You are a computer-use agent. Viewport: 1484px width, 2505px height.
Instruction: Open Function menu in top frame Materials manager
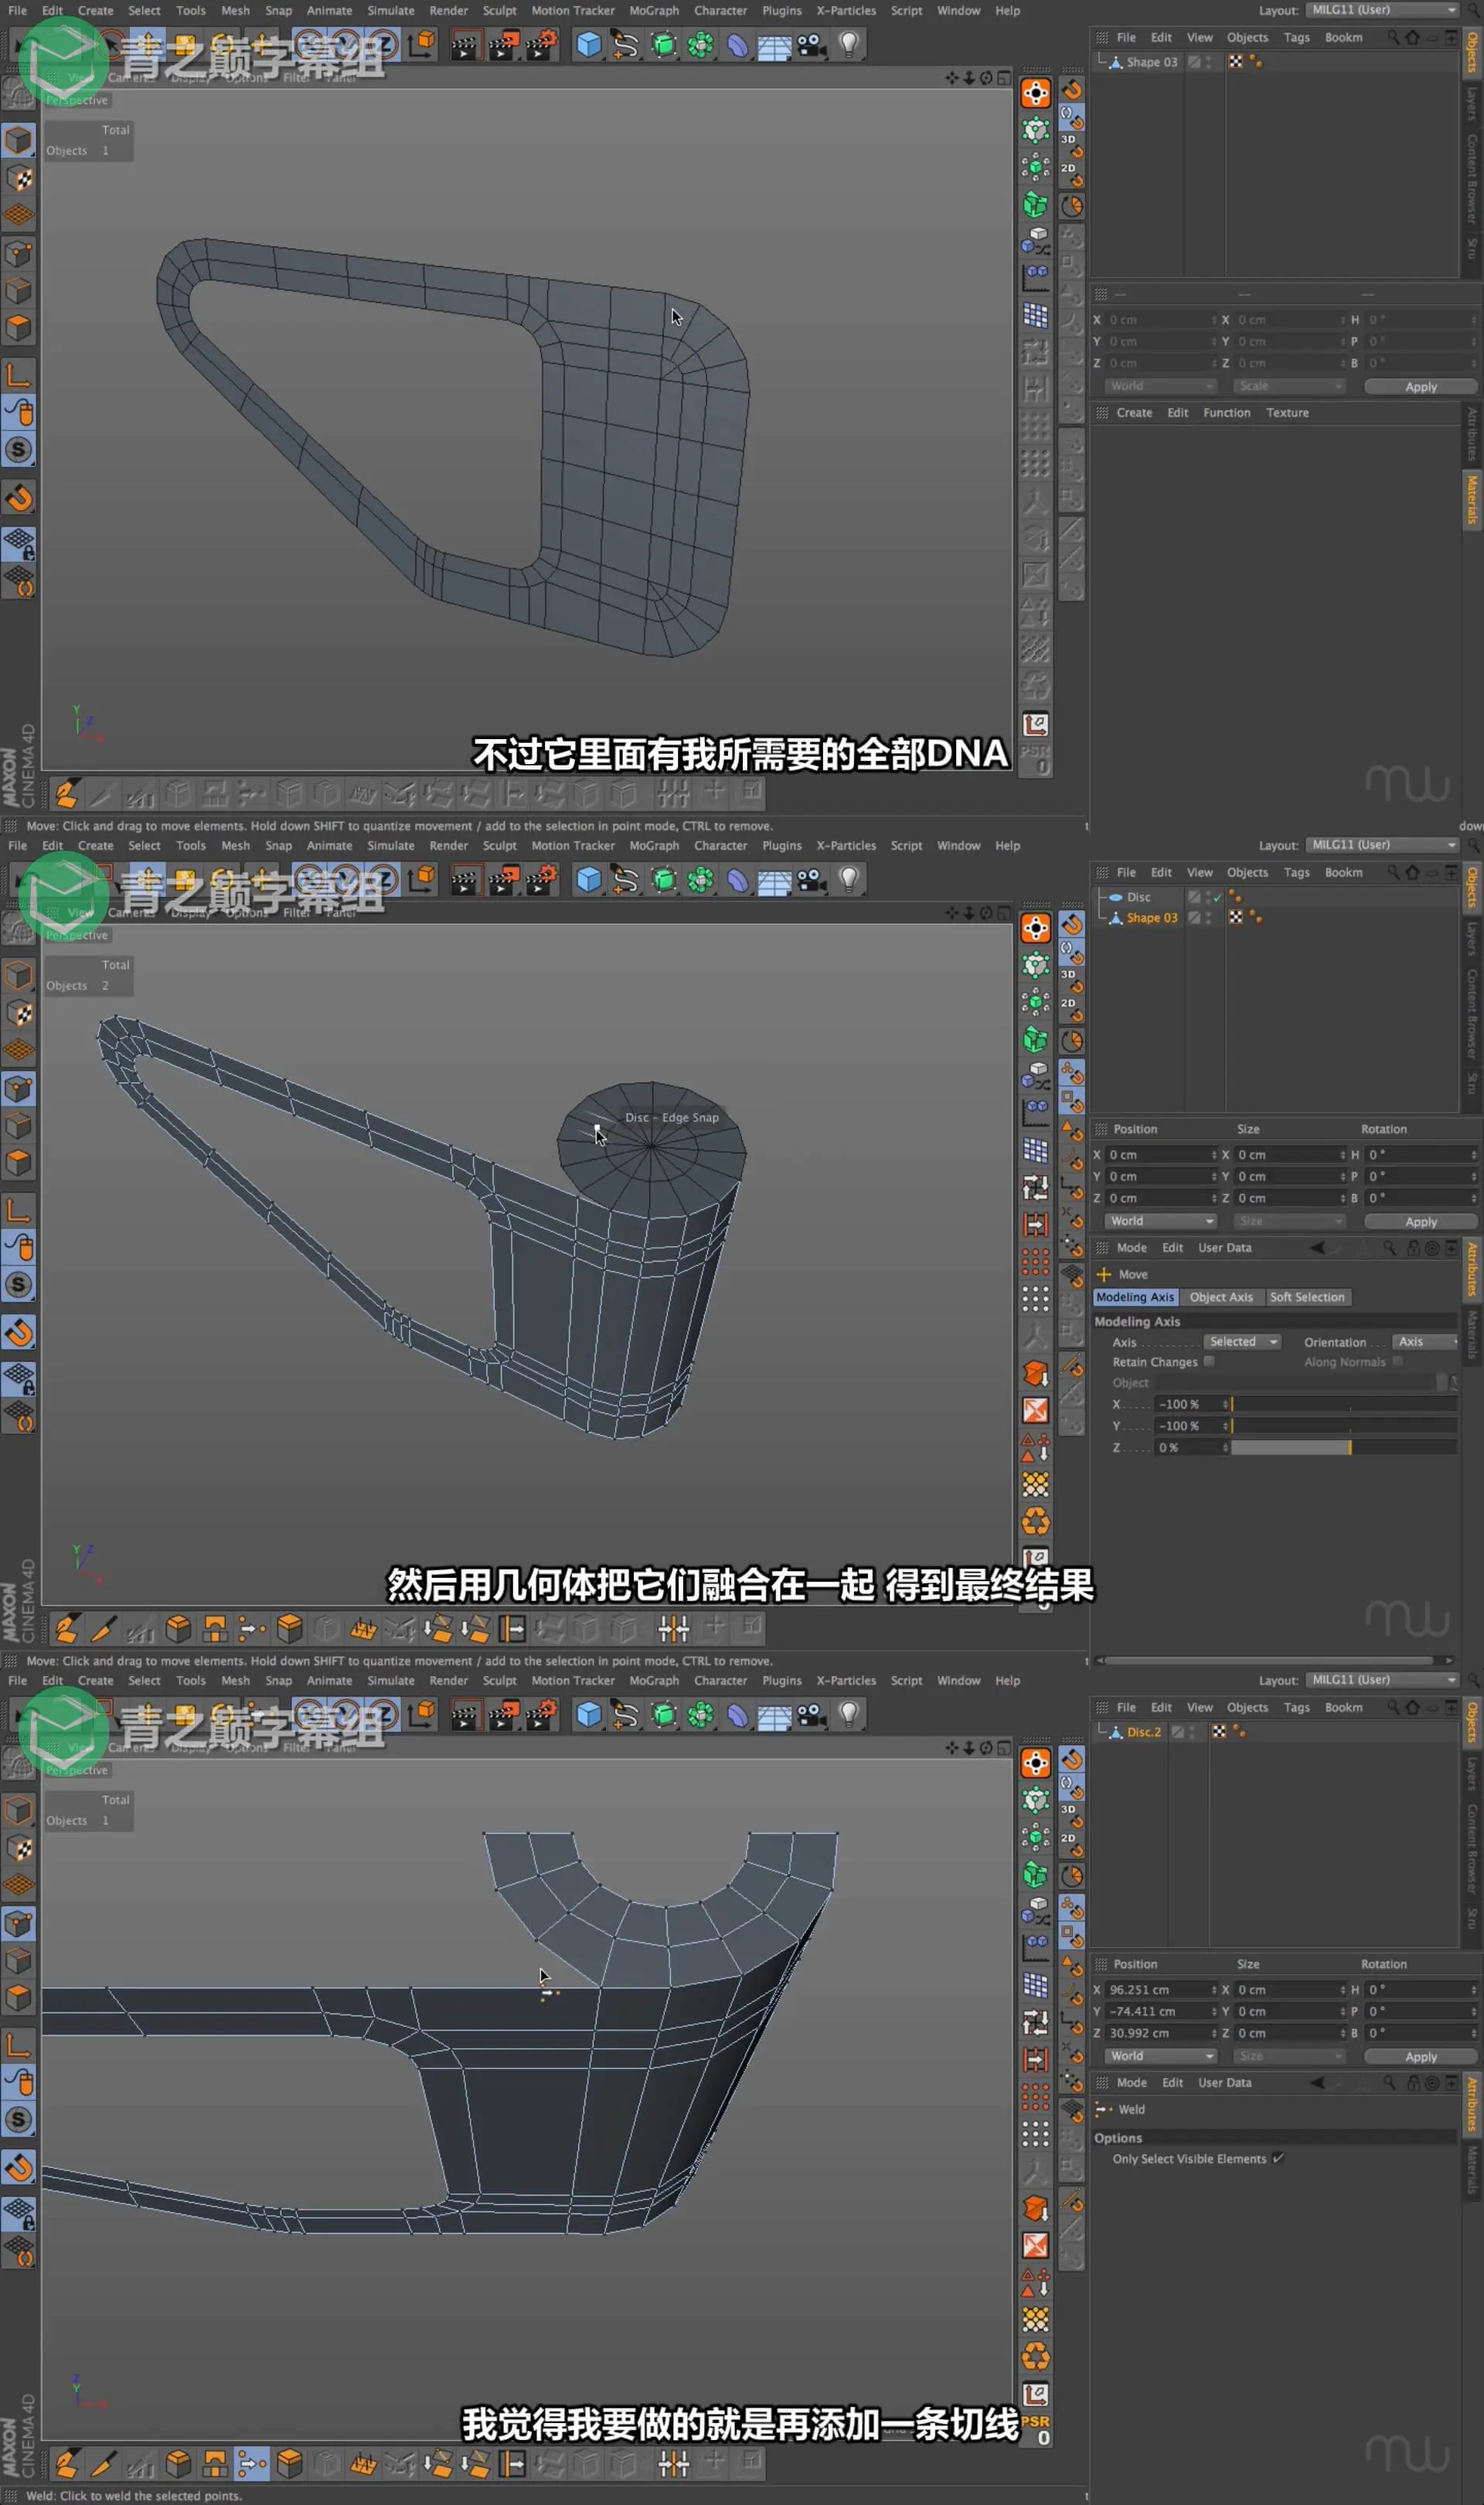point(1226,412)
